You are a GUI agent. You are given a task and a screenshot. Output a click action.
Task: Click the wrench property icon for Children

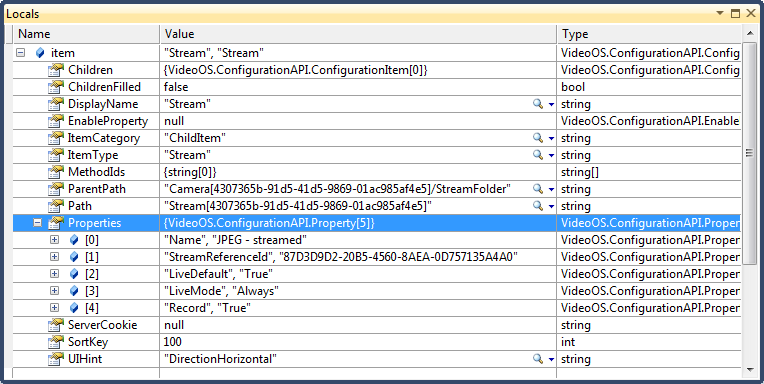pyautogui.click(x=56, y=70)
